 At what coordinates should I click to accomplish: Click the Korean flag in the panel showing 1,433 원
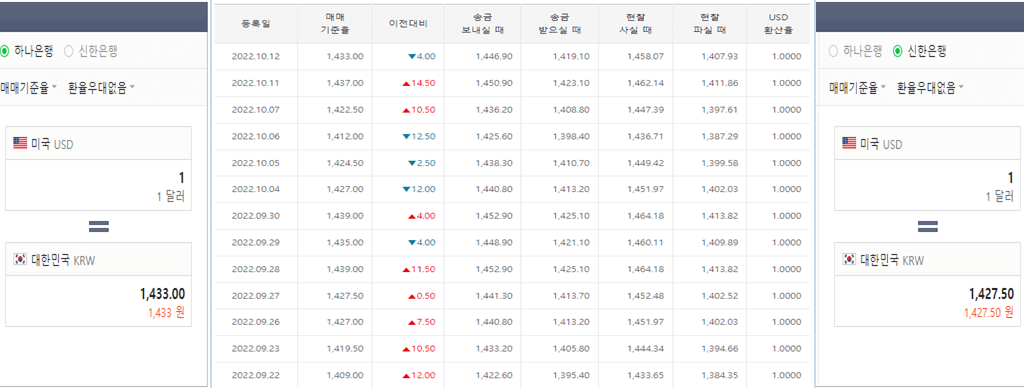pyautogui.click(x=20, y=259)
